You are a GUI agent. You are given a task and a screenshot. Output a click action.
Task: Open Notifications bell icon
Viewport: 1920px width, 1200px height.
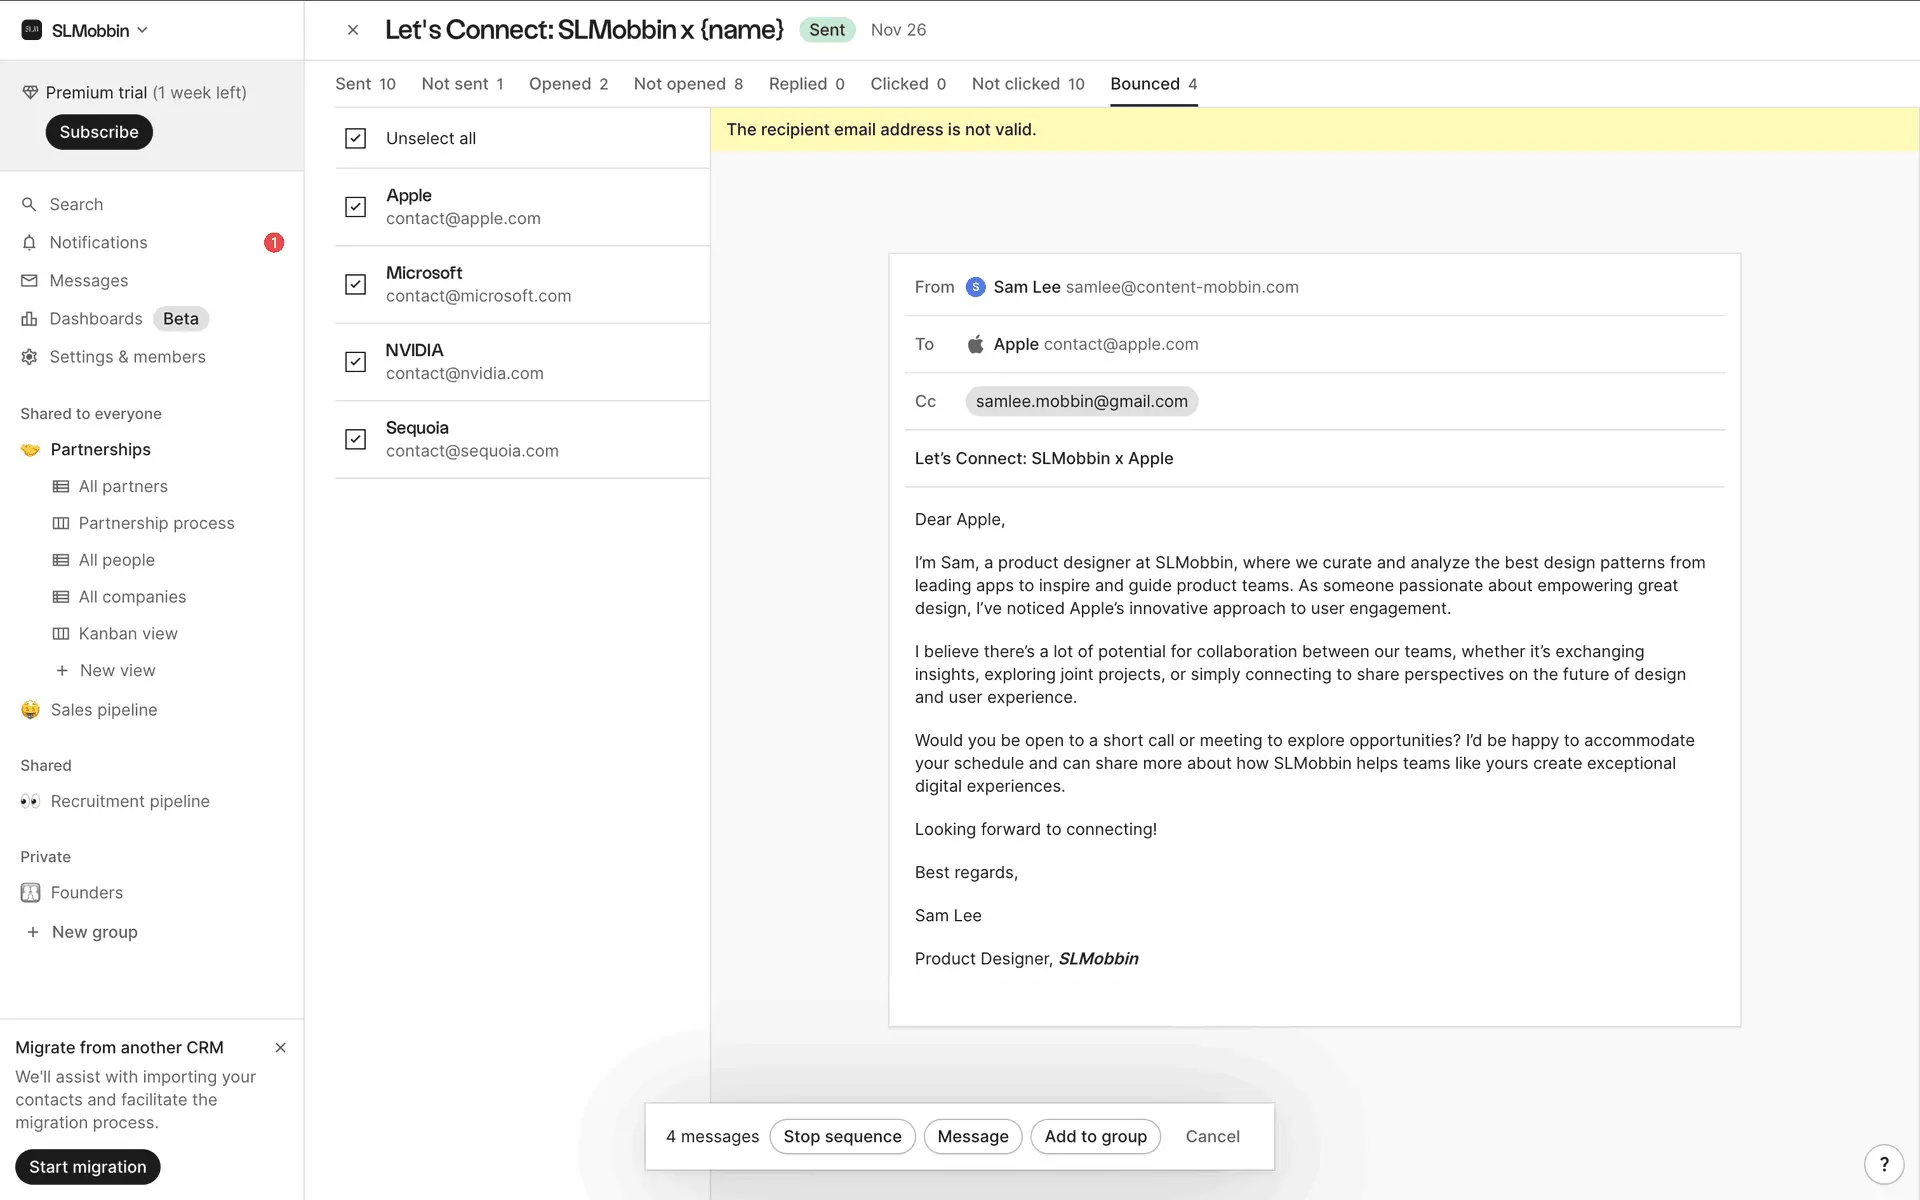tap(29, 243)
